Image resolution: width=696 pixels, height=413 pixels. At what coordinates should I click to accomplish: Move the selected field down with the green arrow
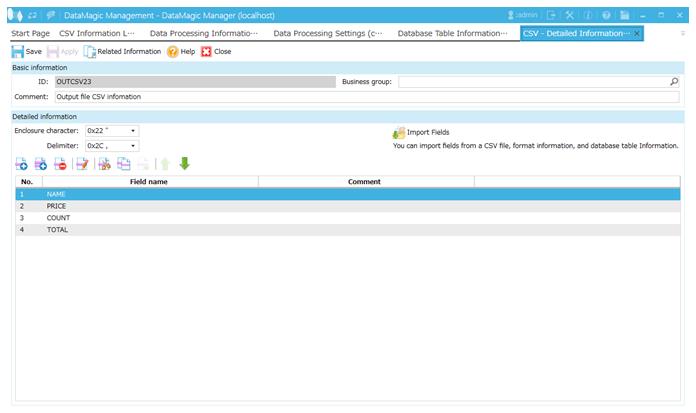tap(184, 164)
